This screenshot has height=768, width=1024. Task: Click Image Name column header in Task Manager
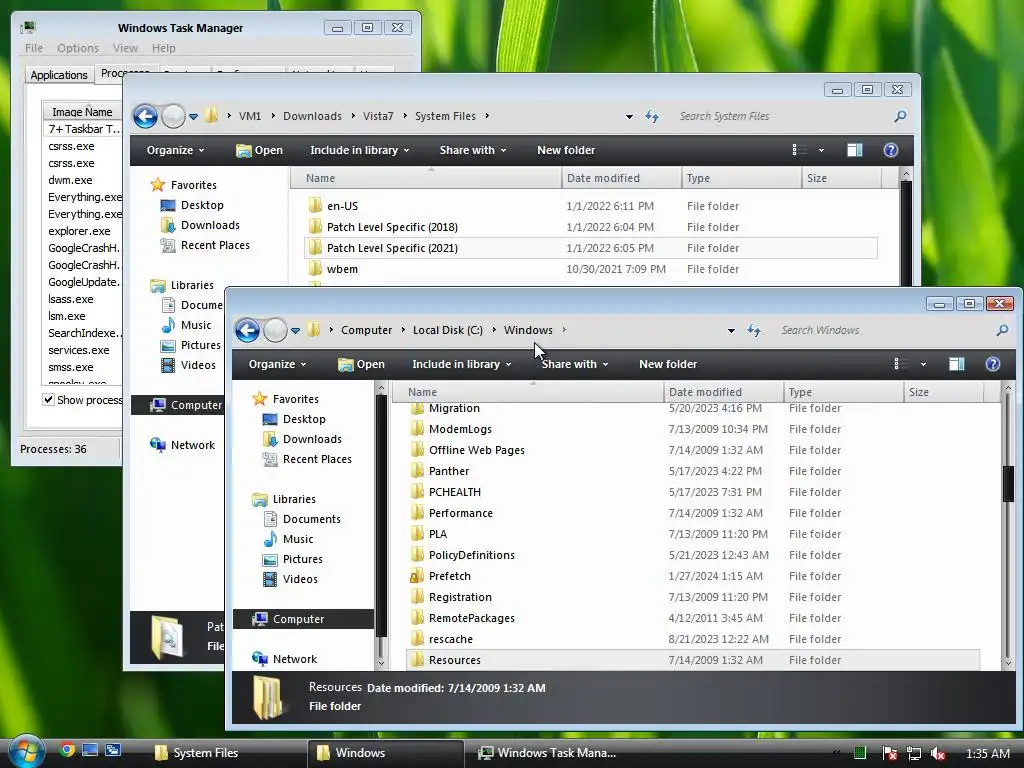coord(82,112)
